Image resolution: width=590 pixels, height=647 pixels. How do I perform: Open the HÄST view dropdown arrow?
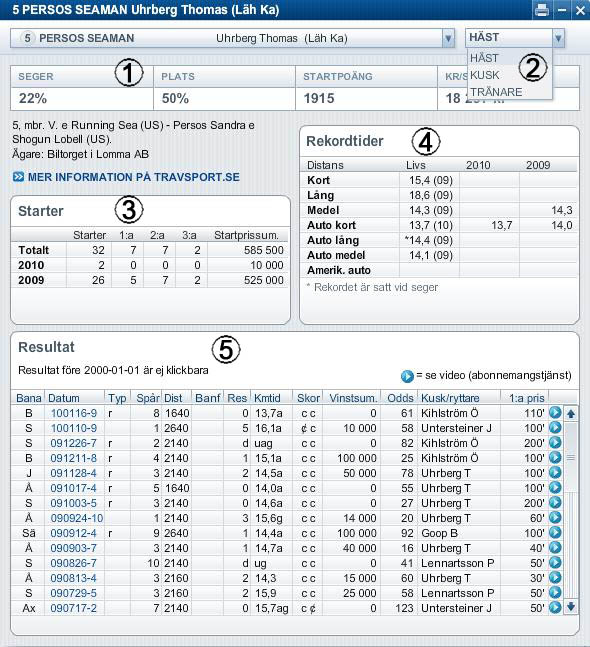click(x=558, y=38)
